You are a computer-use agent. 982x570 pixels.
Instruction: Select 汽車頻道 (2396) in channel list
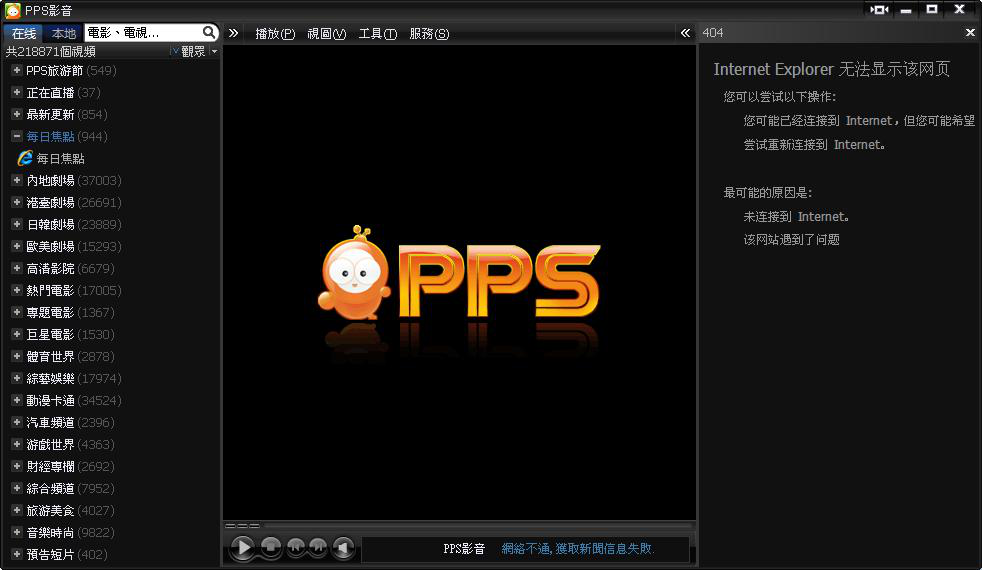pyautogui.click(x=70, y=422)
